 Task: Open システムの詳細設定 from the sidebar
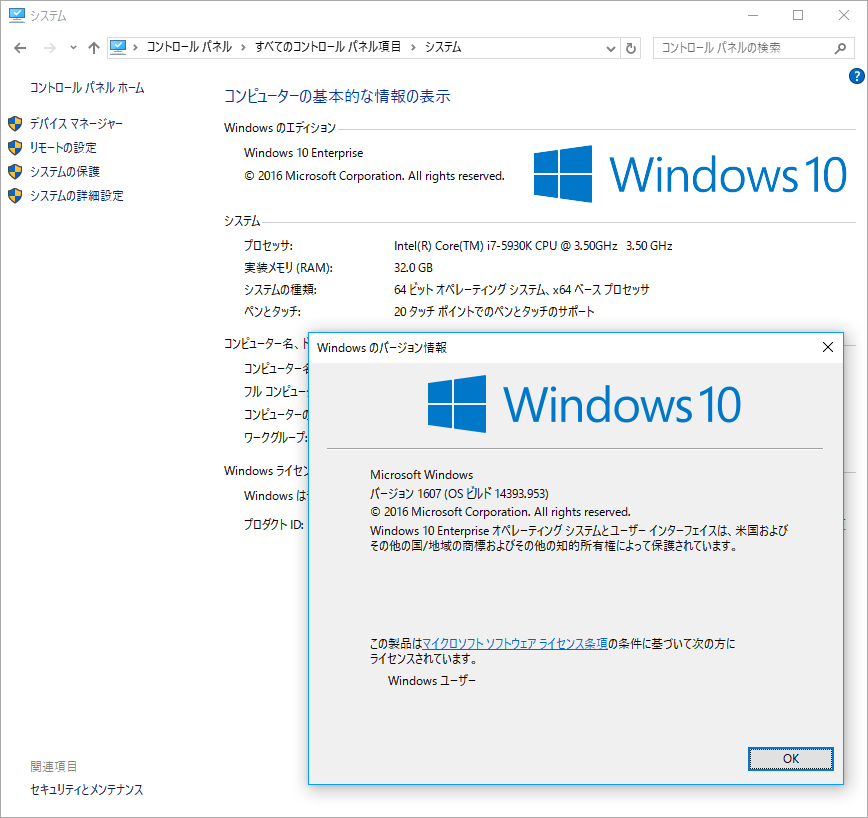(x=76, y=196)
